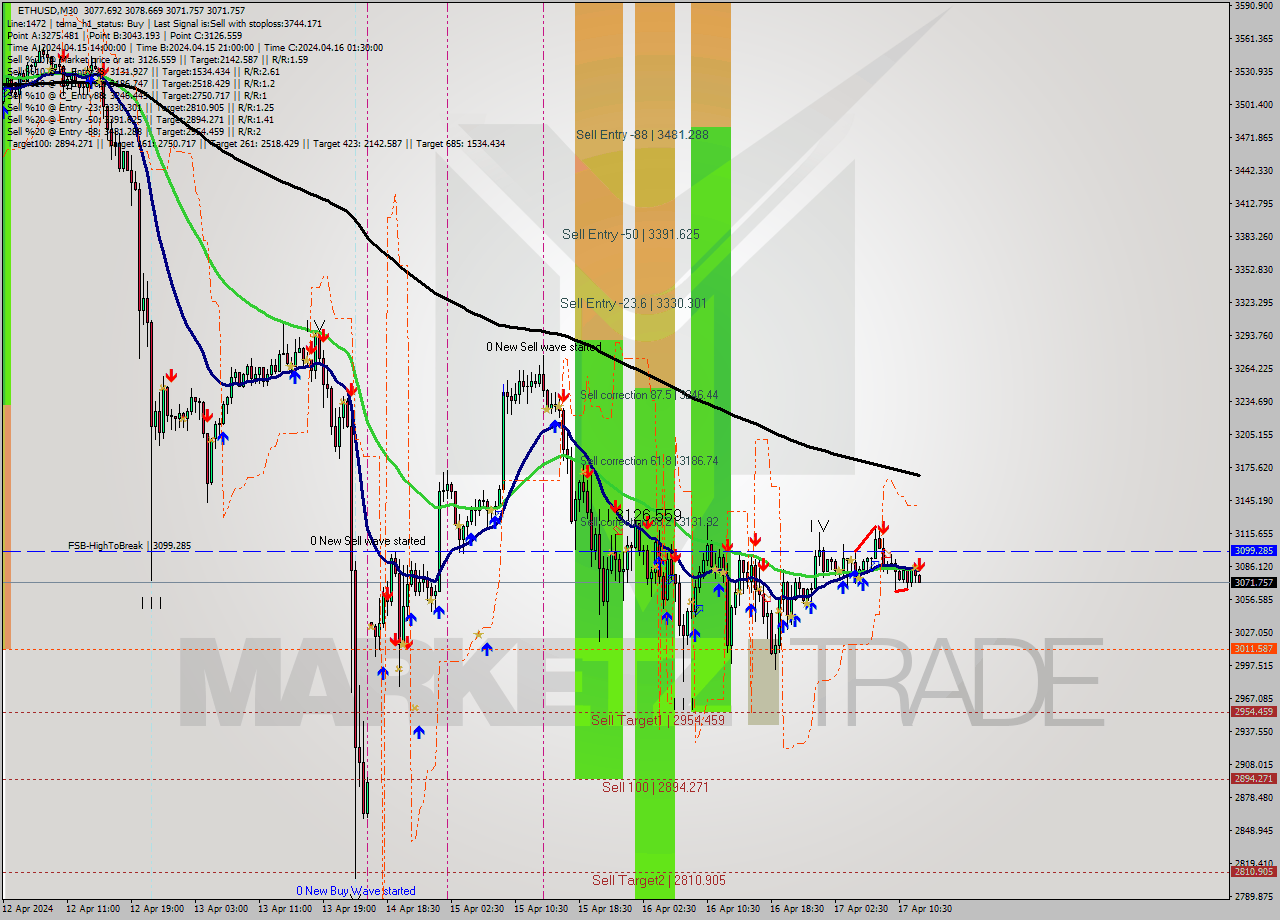Click the 3323.295 price axis value
Image resolution: width=1280 pixels, height=920 pixels.
[x=1254, y=303]
